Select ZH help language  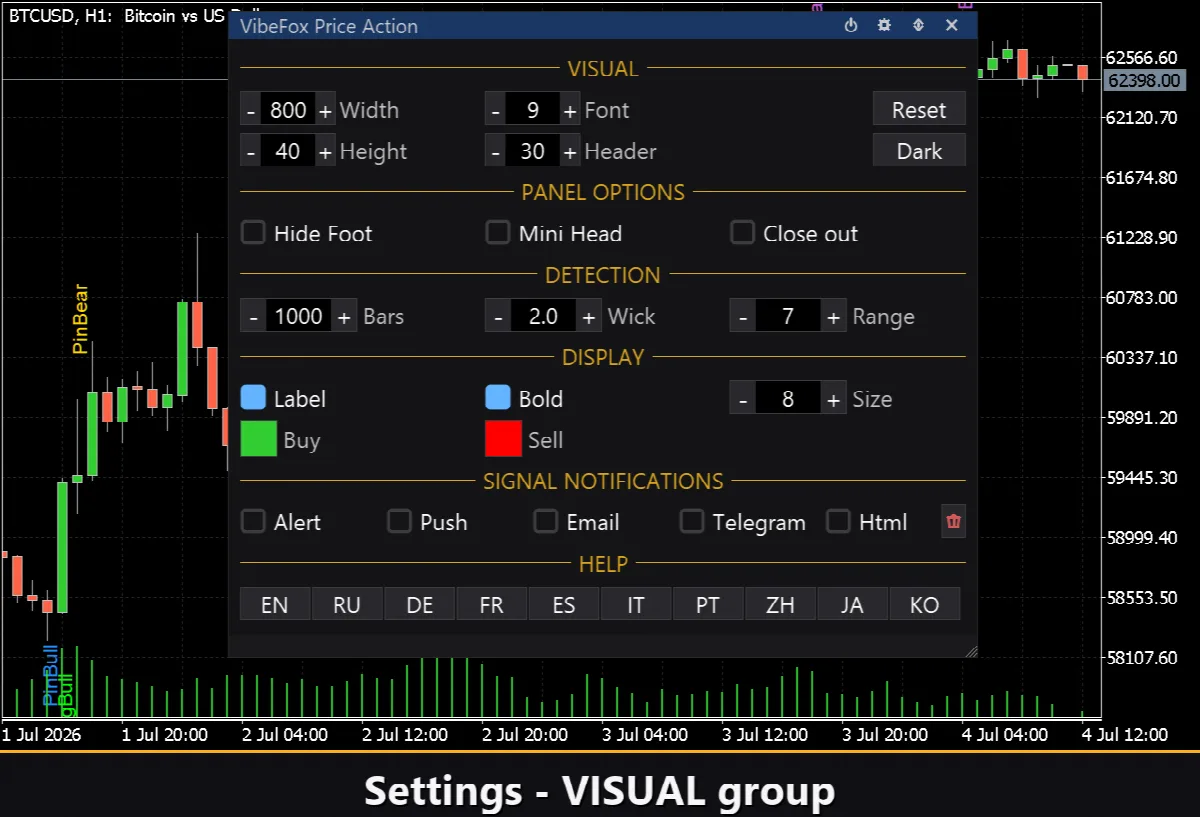click(x=780, y=605)
